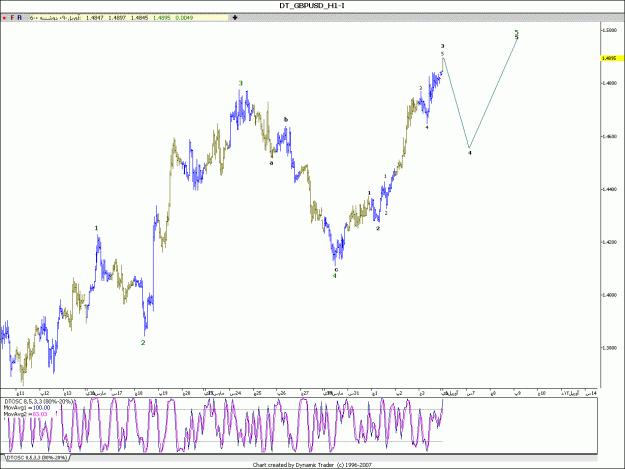625x469 pixels.
Task: Click the MovAvg1 = 100.00 readout
Action: (x=27, y=408)
